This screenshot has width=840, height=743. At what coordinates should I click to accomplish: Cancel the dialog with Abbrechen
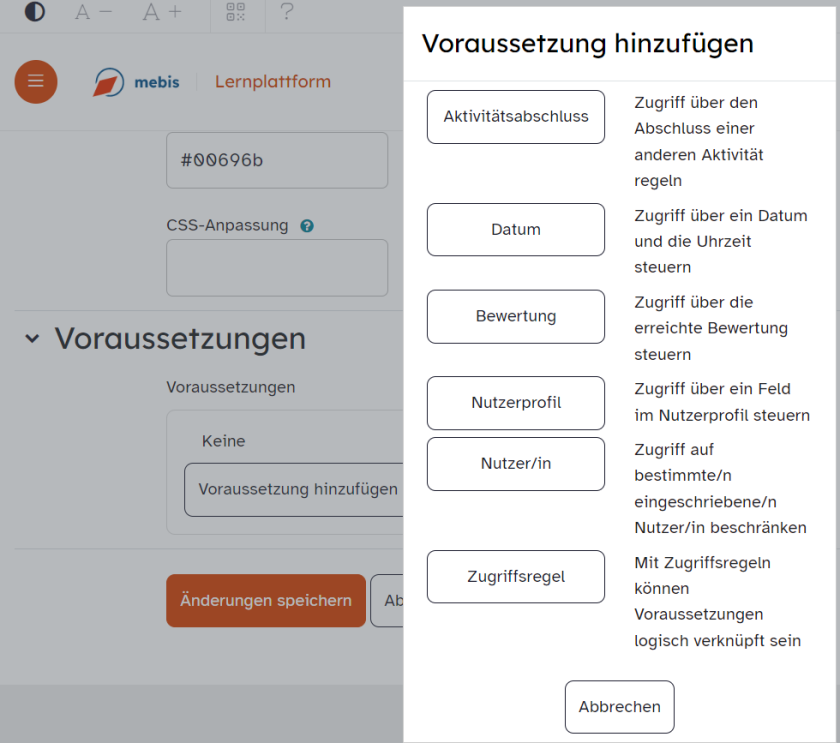[x=619, y=706]
